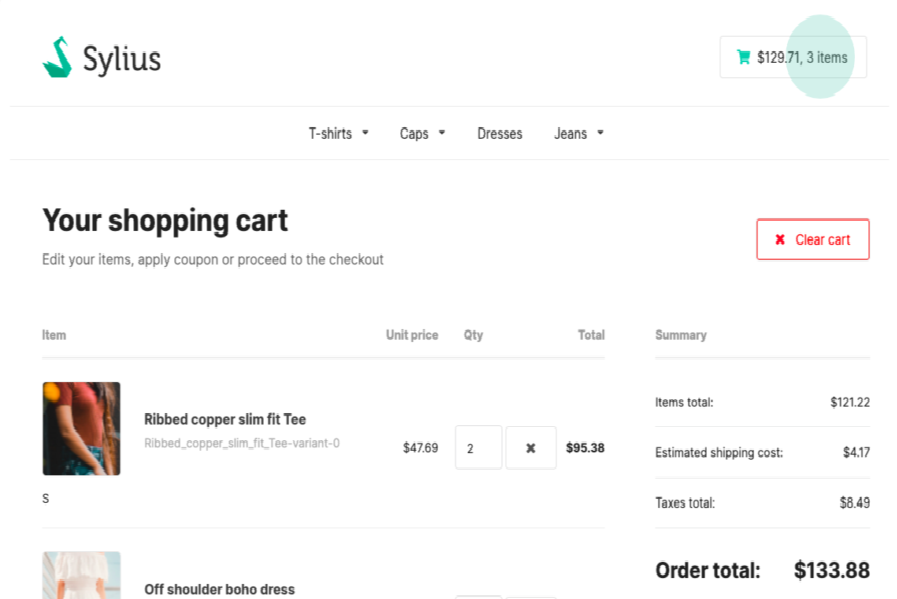The height and width of the screenshot is (599, 897).
Task: Open the Dresses category
Action: [499, 132]
